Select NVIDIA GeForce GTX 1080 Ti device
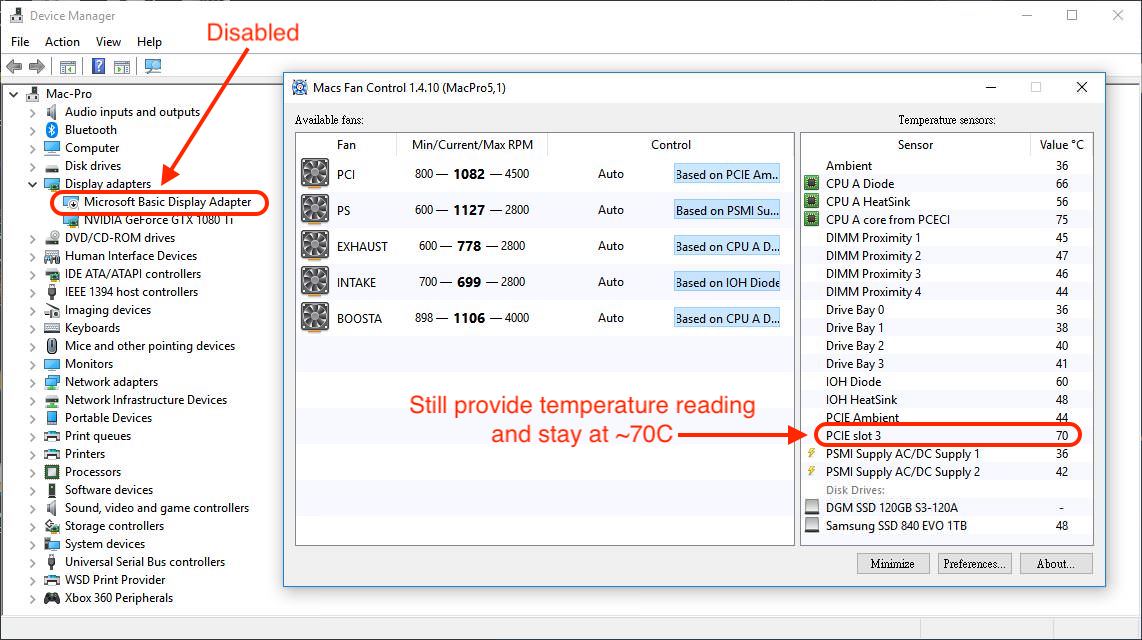The height and width of the screenshot is (640, 1142). coord(158,220)
